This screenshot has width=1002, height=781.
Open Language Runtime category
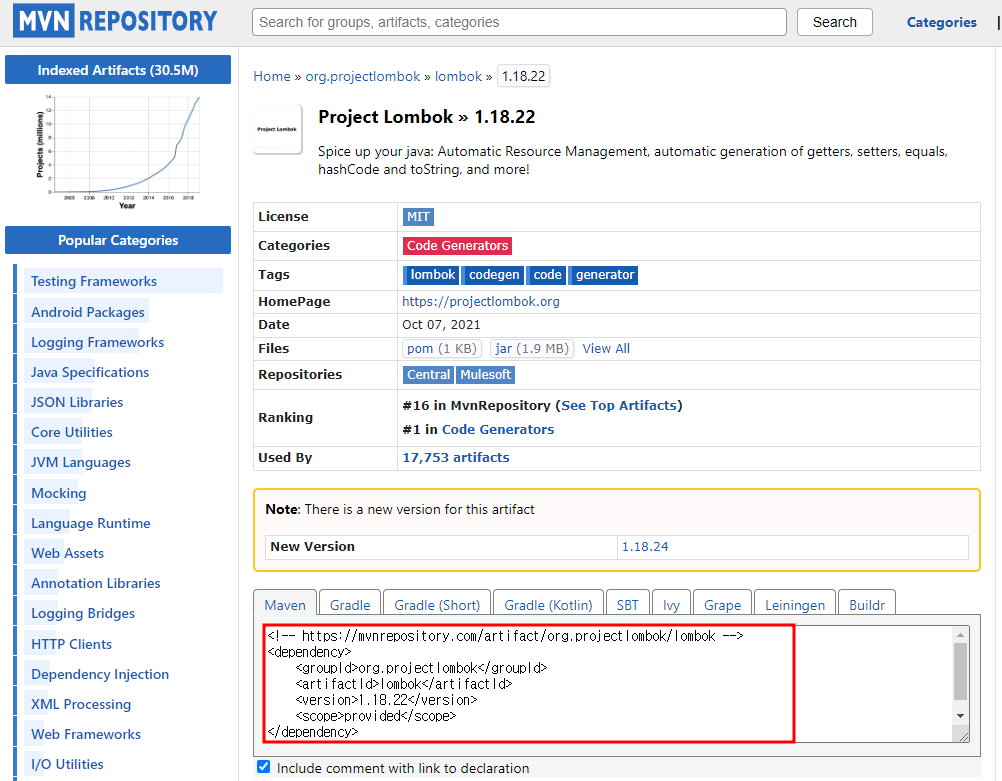click(x=91, y=523)
